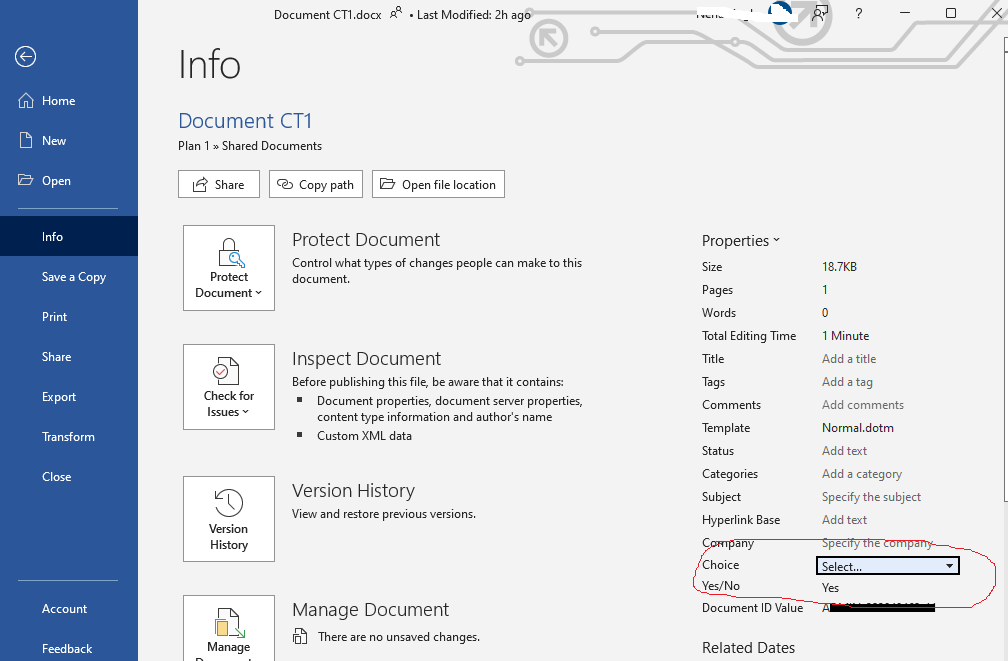Click the Home house icon in sidebar
1008x661 pixels.
point(26,100)
